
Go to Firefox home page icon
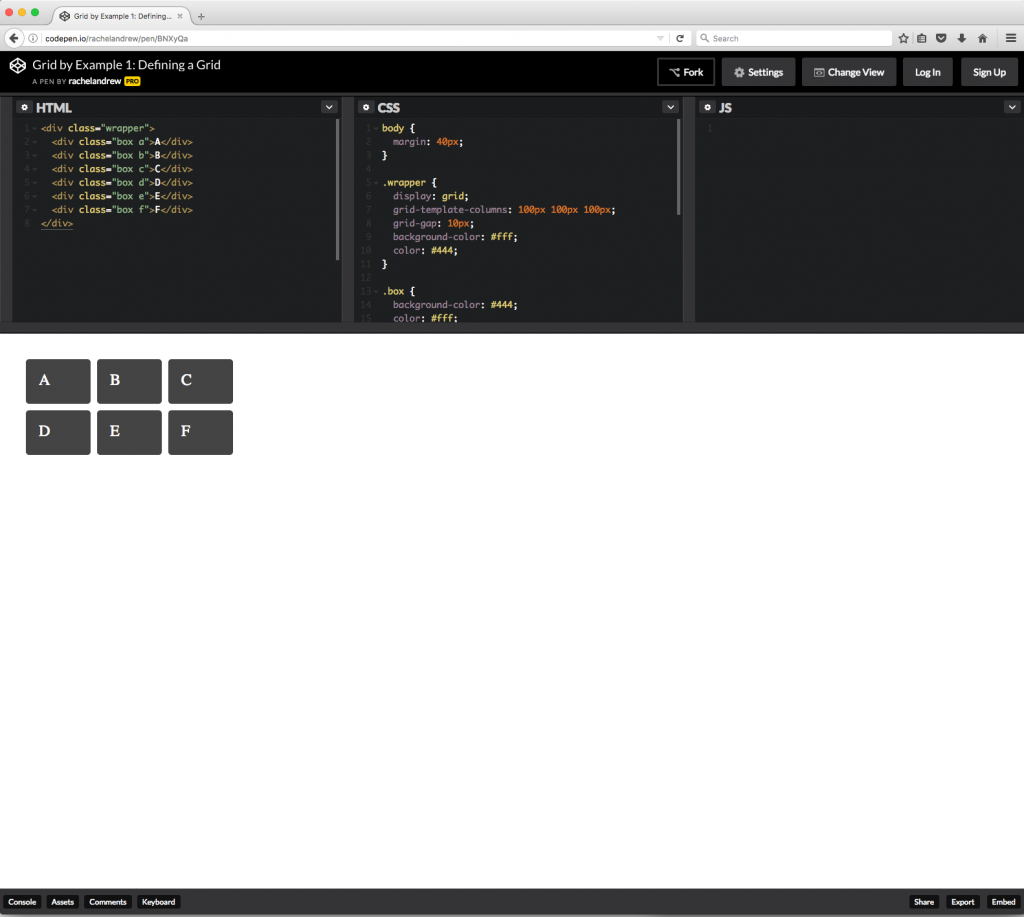tap(982, 38)
